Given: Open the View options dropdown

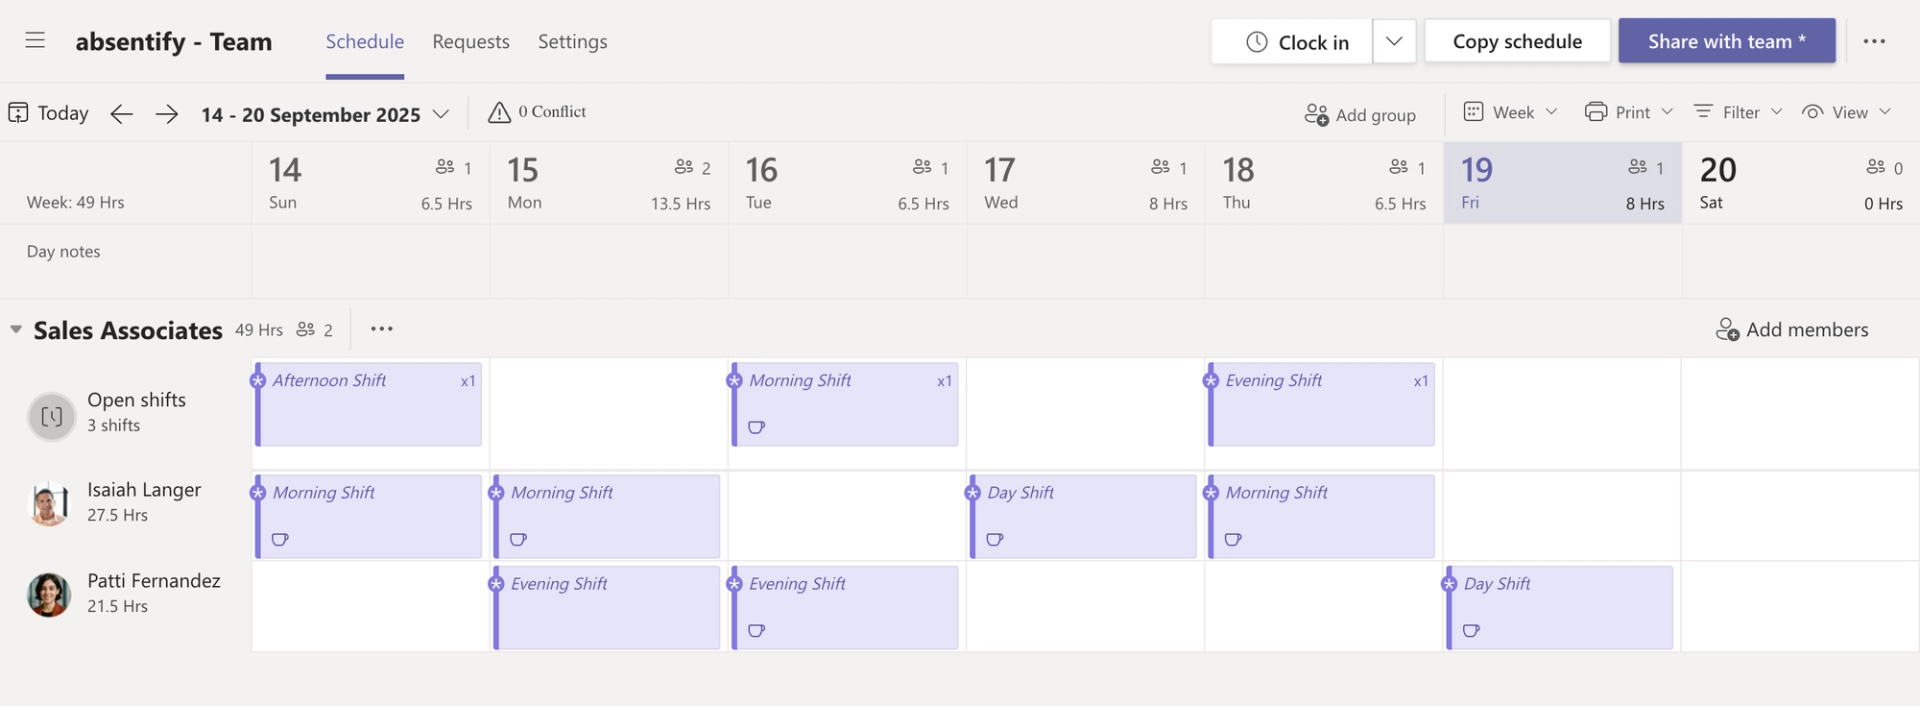Looking at the screenshot, I should (1847, 112).
